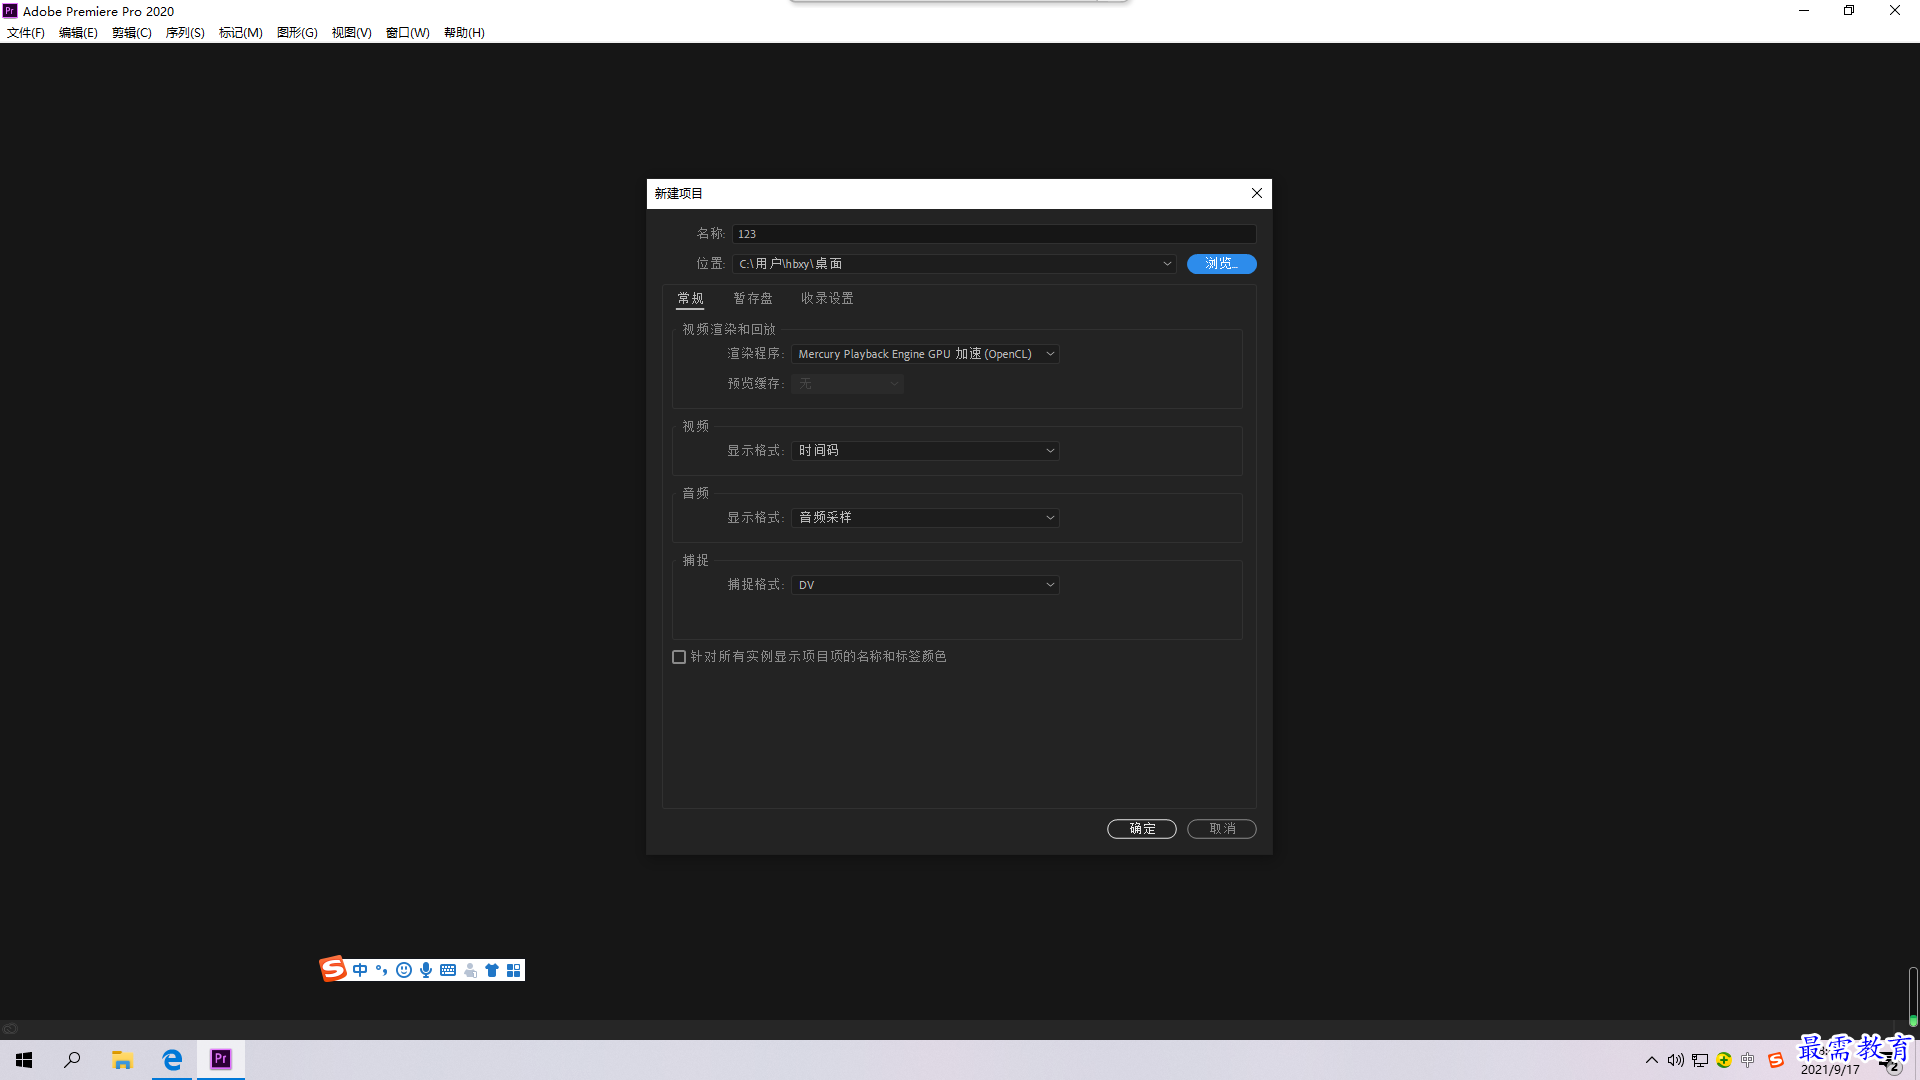Viewport: 1920px width, 1080px height.
Task: Activate voice input microphone on Sogou toolbar
Action: 426,970
